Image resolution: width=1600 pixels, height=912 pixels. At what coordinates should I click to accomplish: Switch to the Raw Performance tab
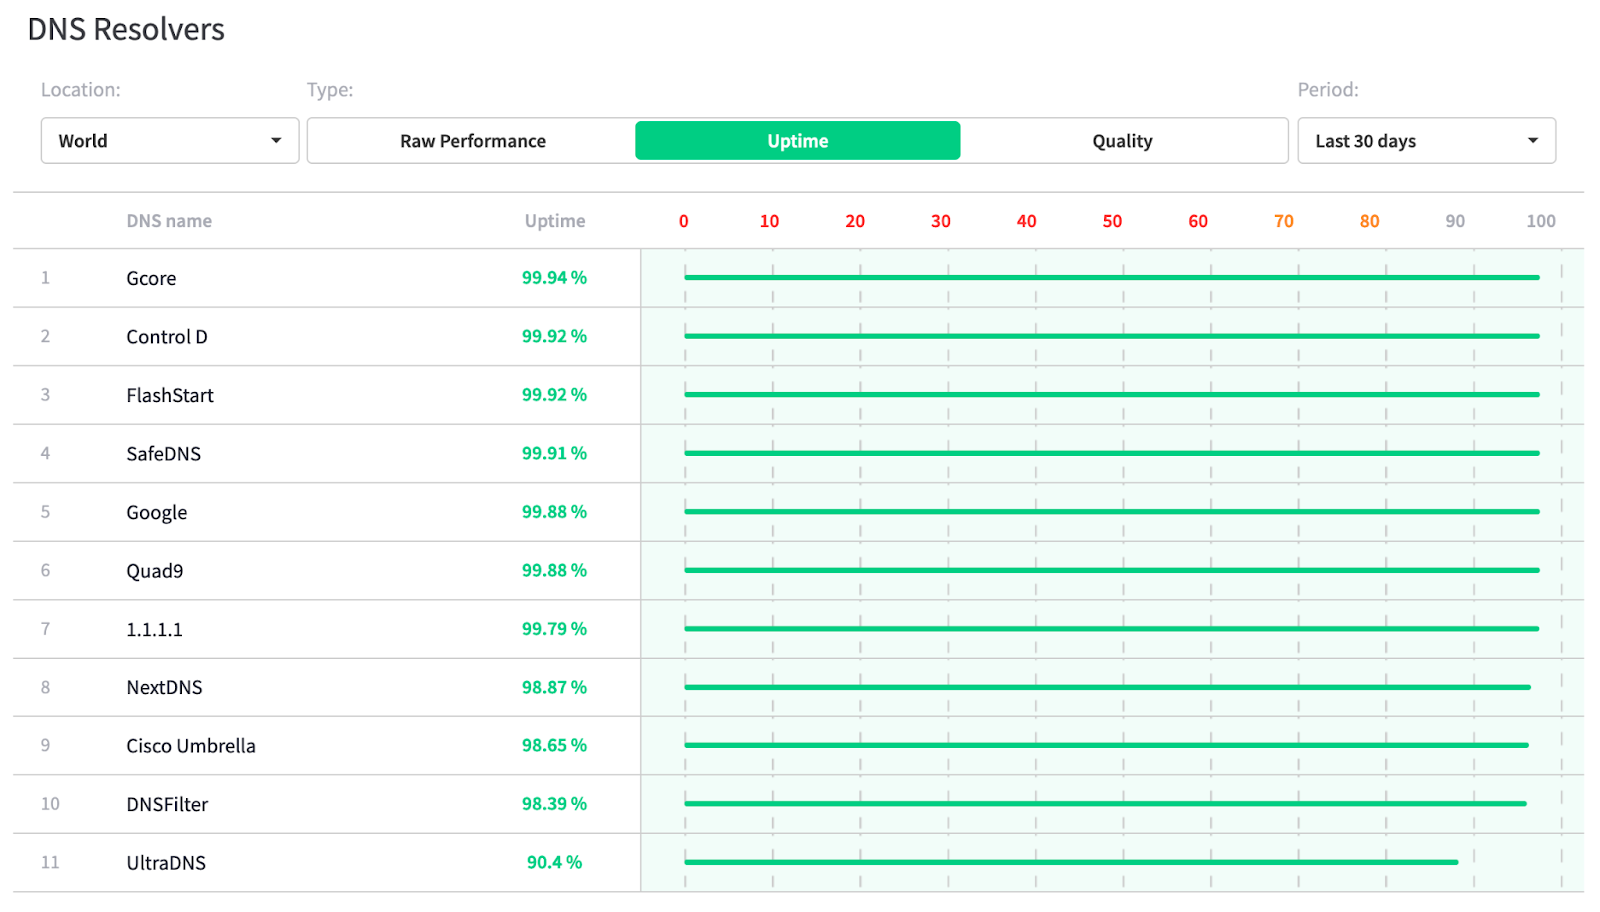point(473,141)
